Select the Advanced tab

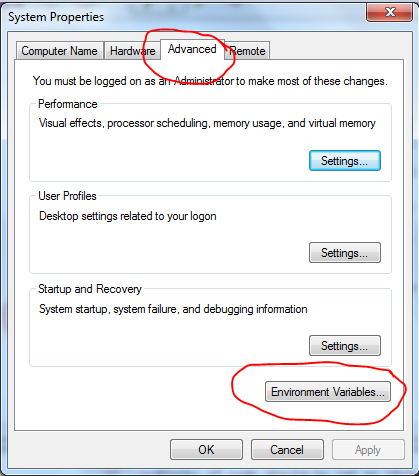[192, 49]
